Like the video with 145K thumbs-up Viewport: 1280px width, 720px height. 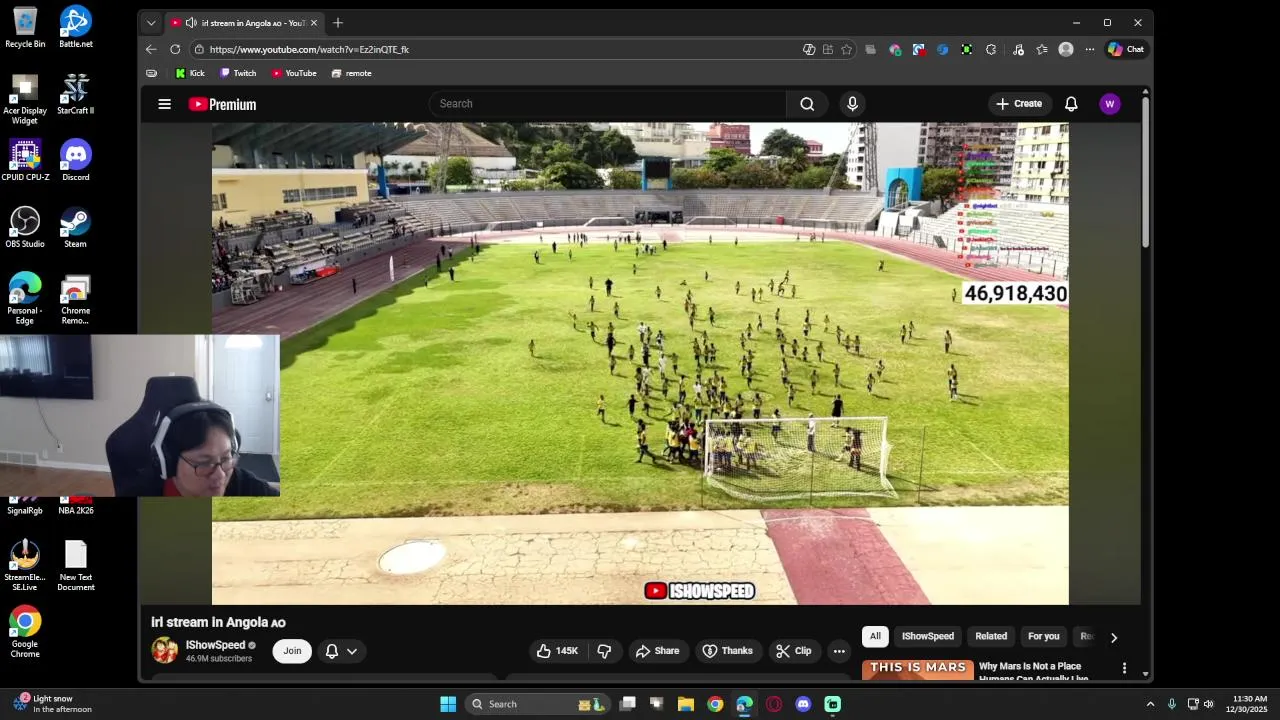pos(558,651)
